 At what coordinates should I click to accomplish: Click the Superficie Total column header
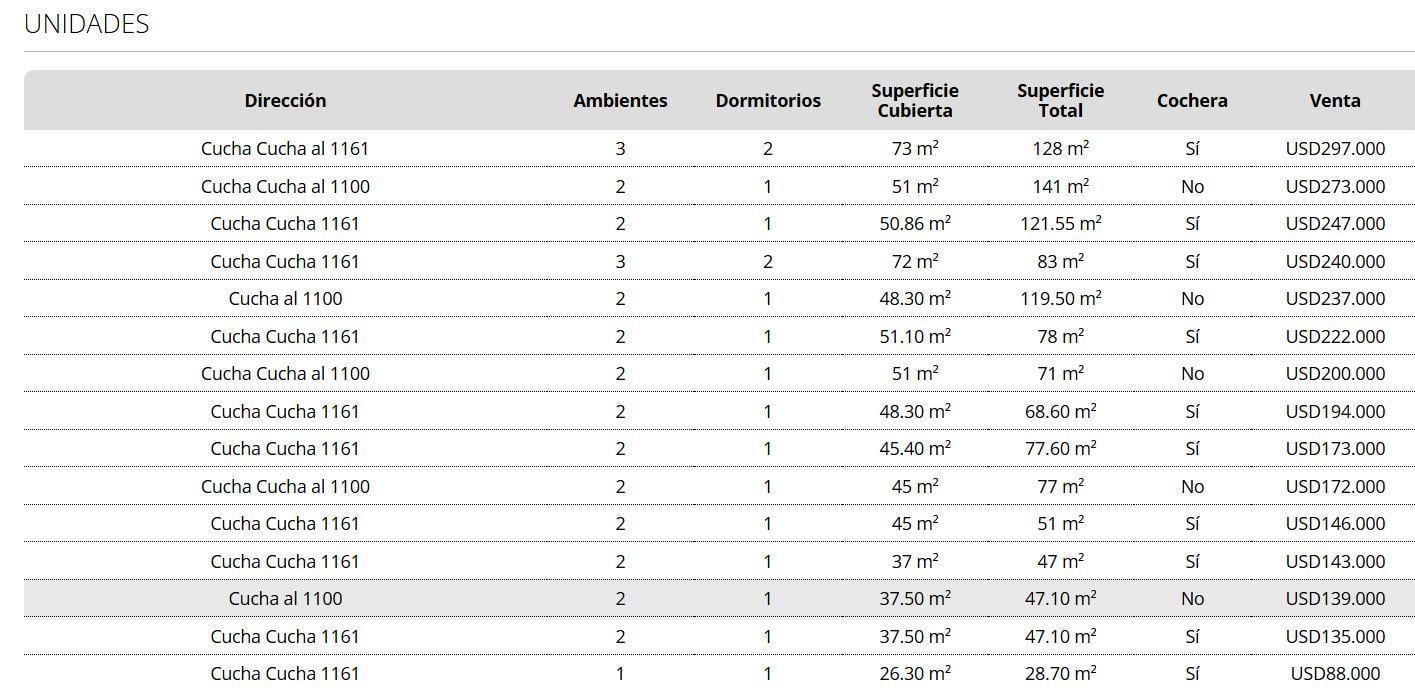1061,100
